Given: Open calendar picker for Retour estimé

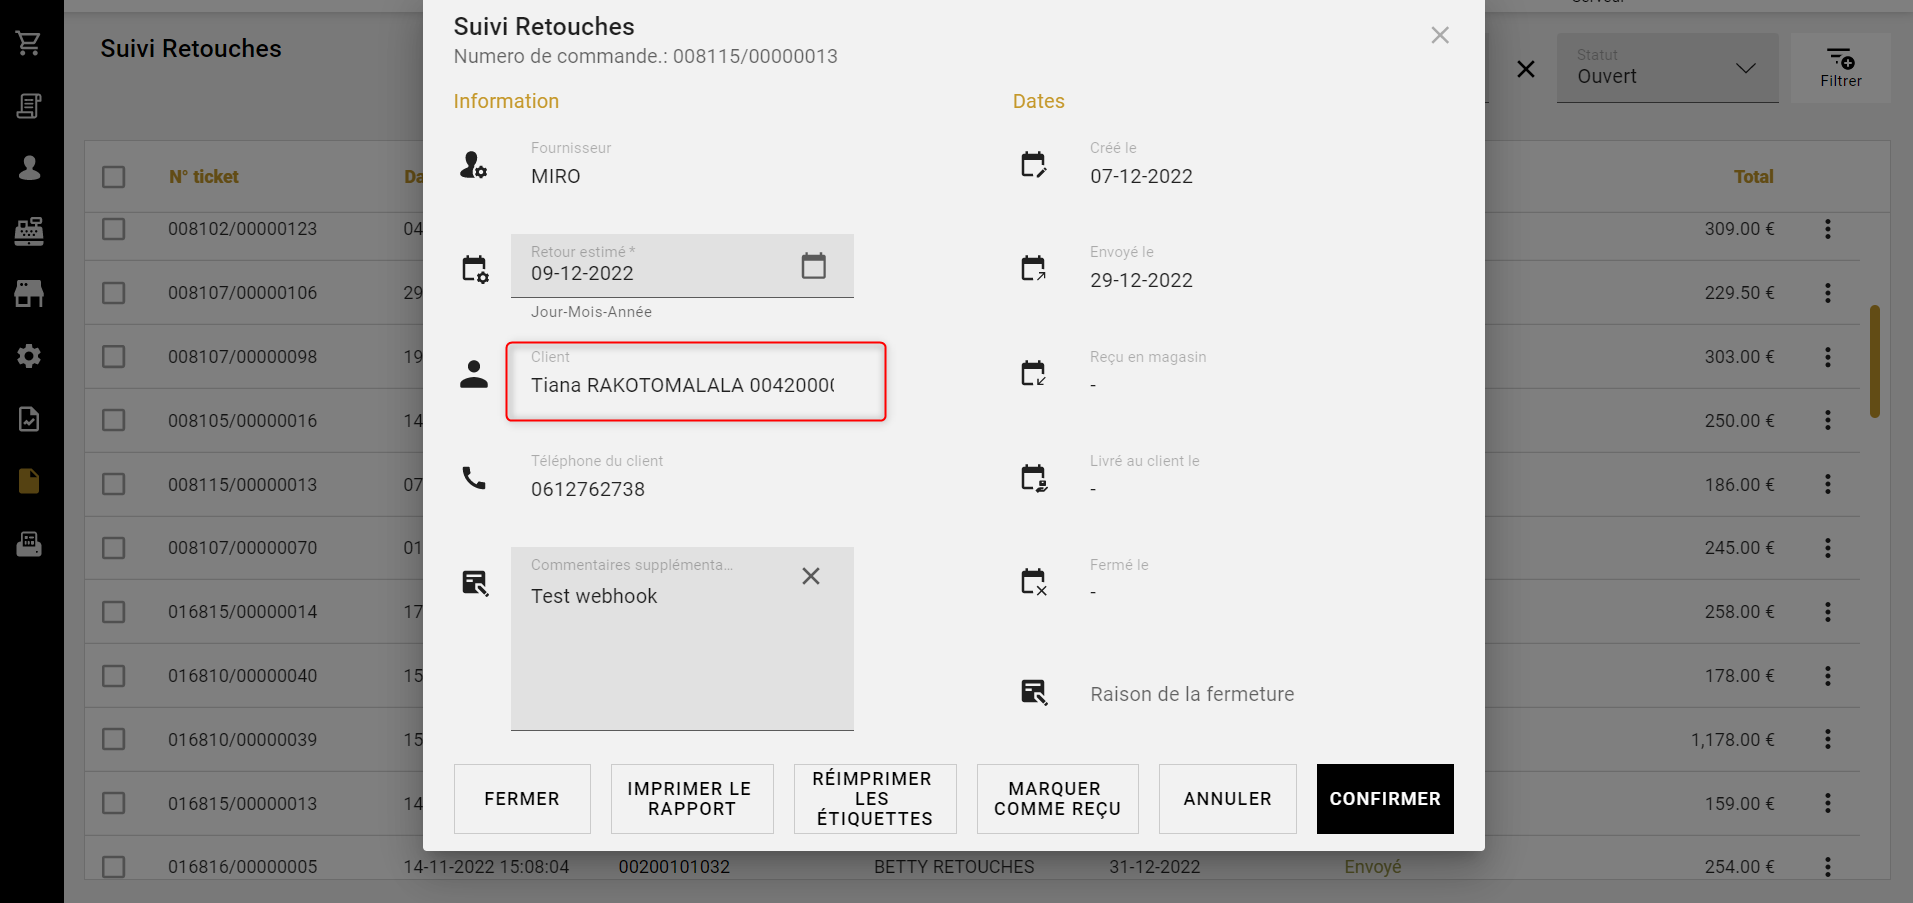Looking at the screenshot, I should pyautogui.click(x=813, y=266).
